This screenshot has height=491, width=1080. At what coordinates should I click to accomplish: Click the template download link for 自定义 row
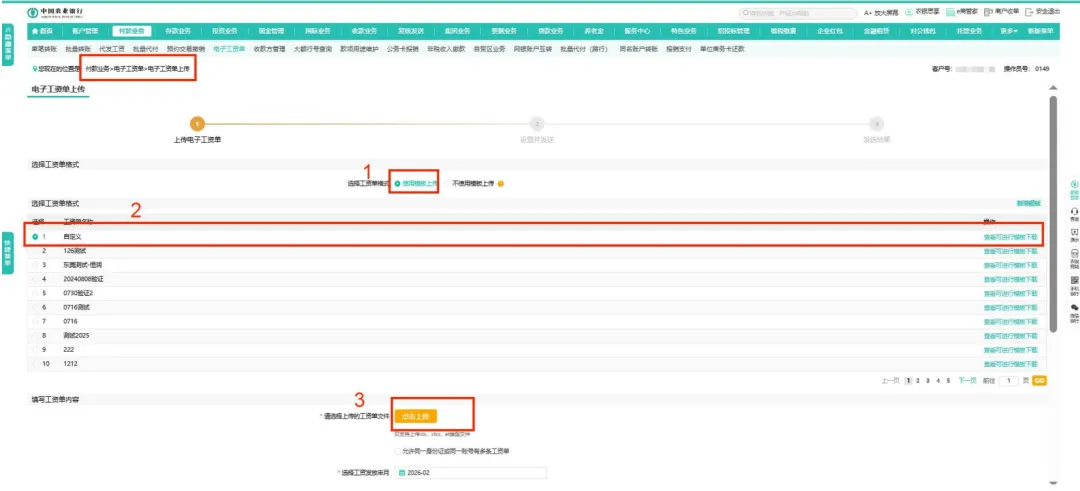(1010, 237)
